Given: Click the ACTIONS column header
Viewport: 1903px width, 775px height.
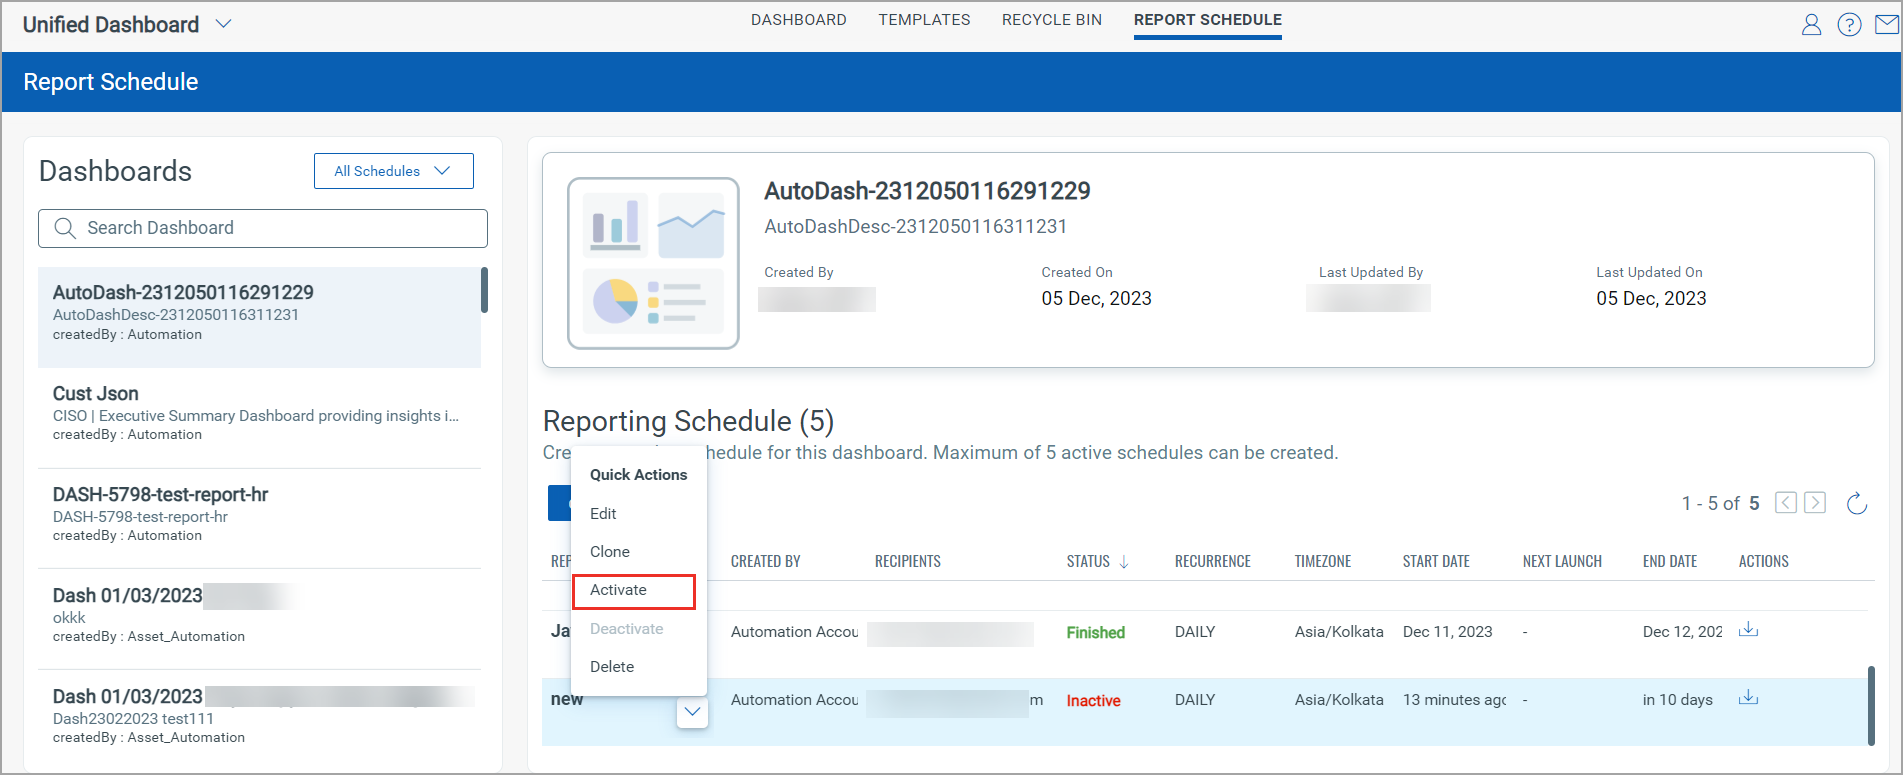Looking at the screenshot, I should pos(1764,562).
